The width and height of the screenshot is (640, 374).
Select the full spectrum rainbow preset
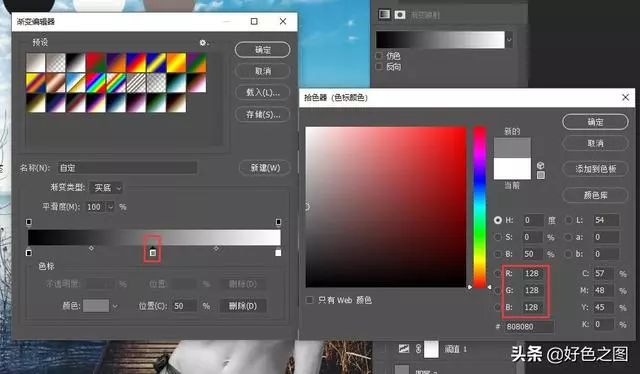coord(96,82)
